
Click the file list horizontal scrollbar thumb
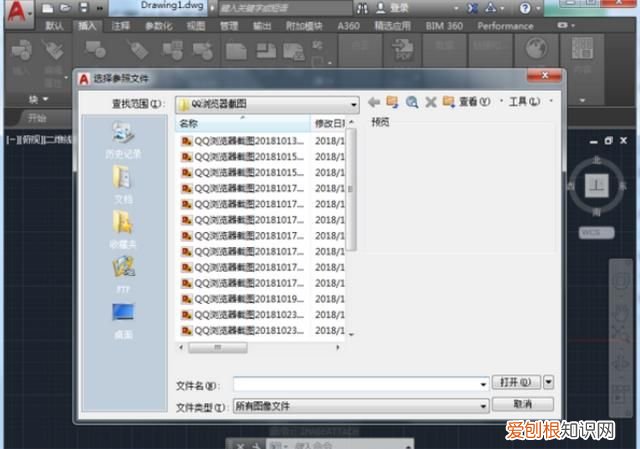coord(218,347)
